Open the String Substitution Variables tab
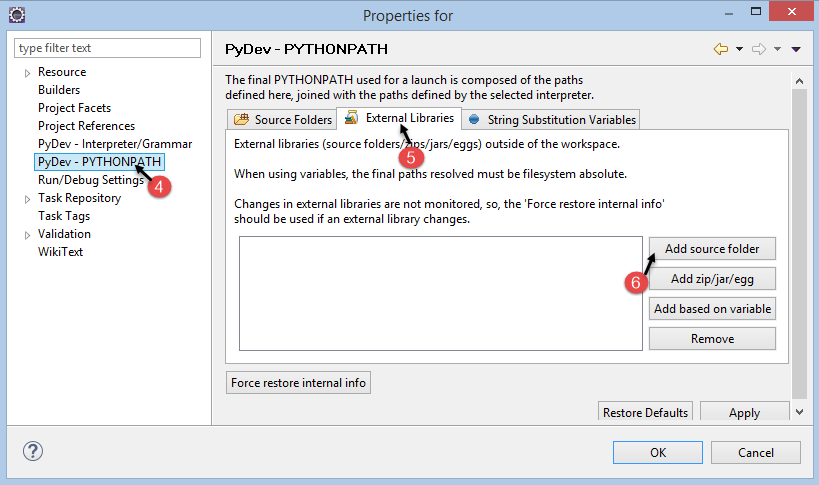 click(552, 120)
